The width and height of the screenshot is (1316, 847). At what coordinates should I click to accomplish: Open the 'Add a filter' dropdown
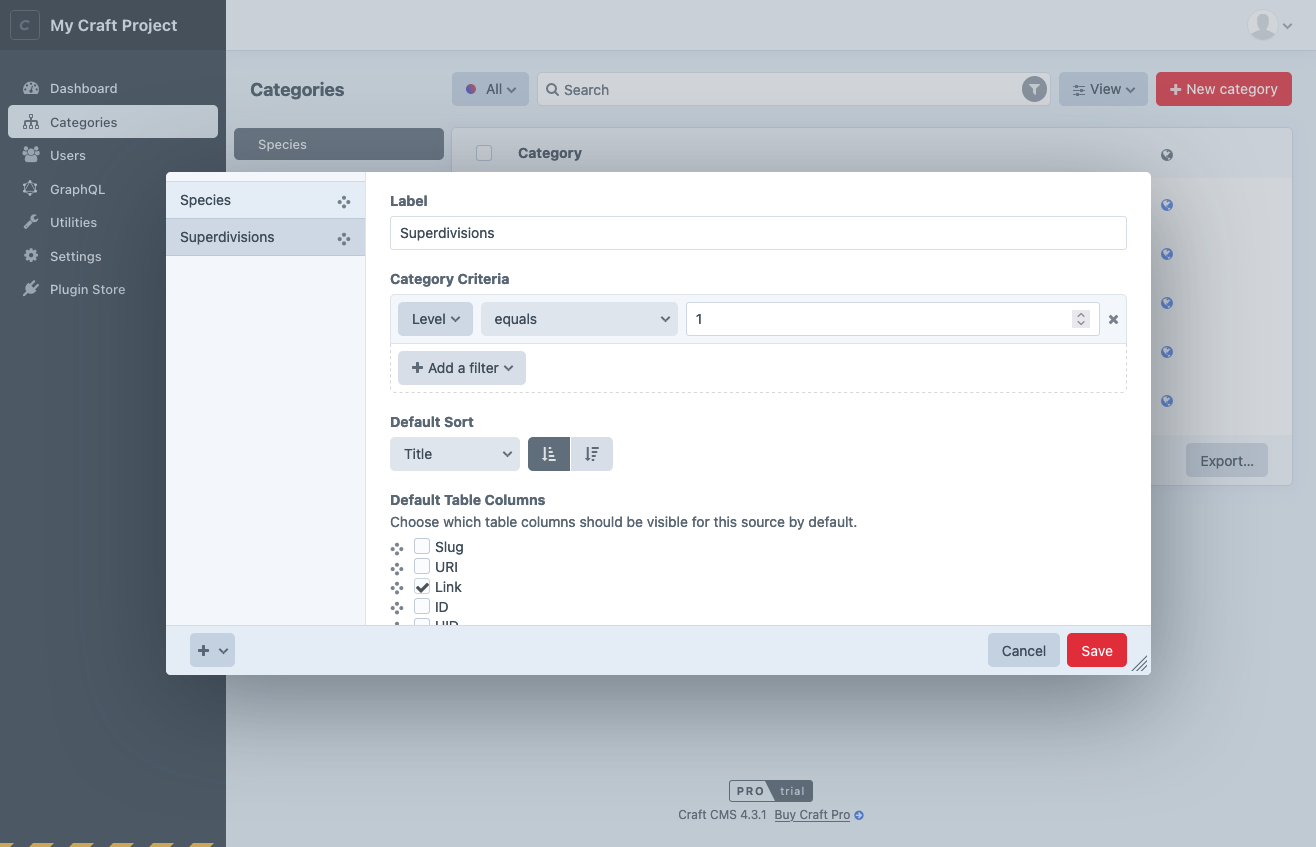tap(461, 367)
